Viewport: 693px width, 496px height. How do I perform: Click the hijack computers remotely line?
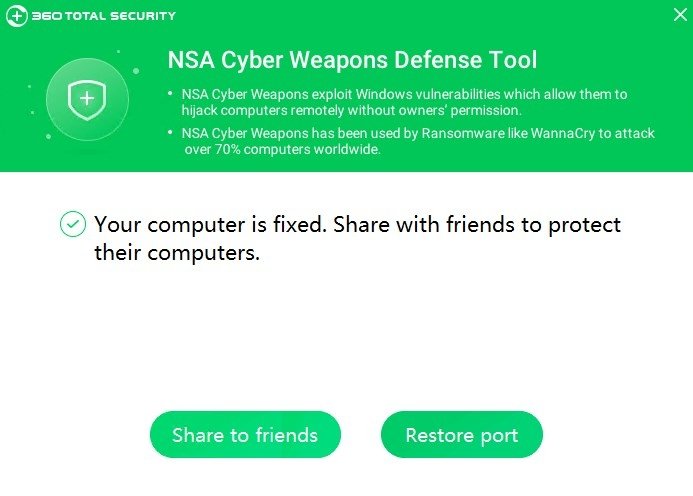pyautogui.click(x=351, y=110)
